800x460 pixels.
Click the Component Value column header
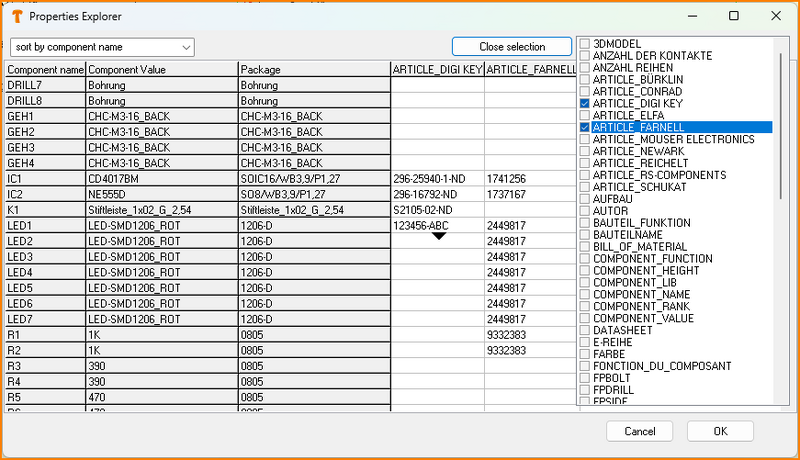tap(161, 70)
